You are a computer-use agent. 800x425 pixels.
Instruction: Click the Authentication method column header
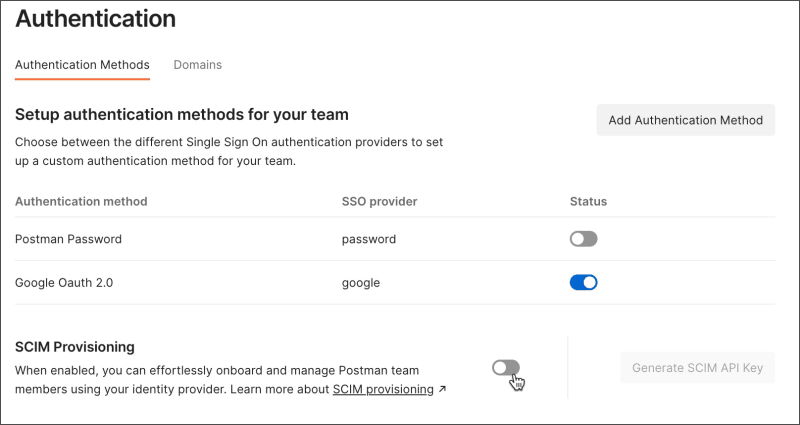[x=81, y=201]
